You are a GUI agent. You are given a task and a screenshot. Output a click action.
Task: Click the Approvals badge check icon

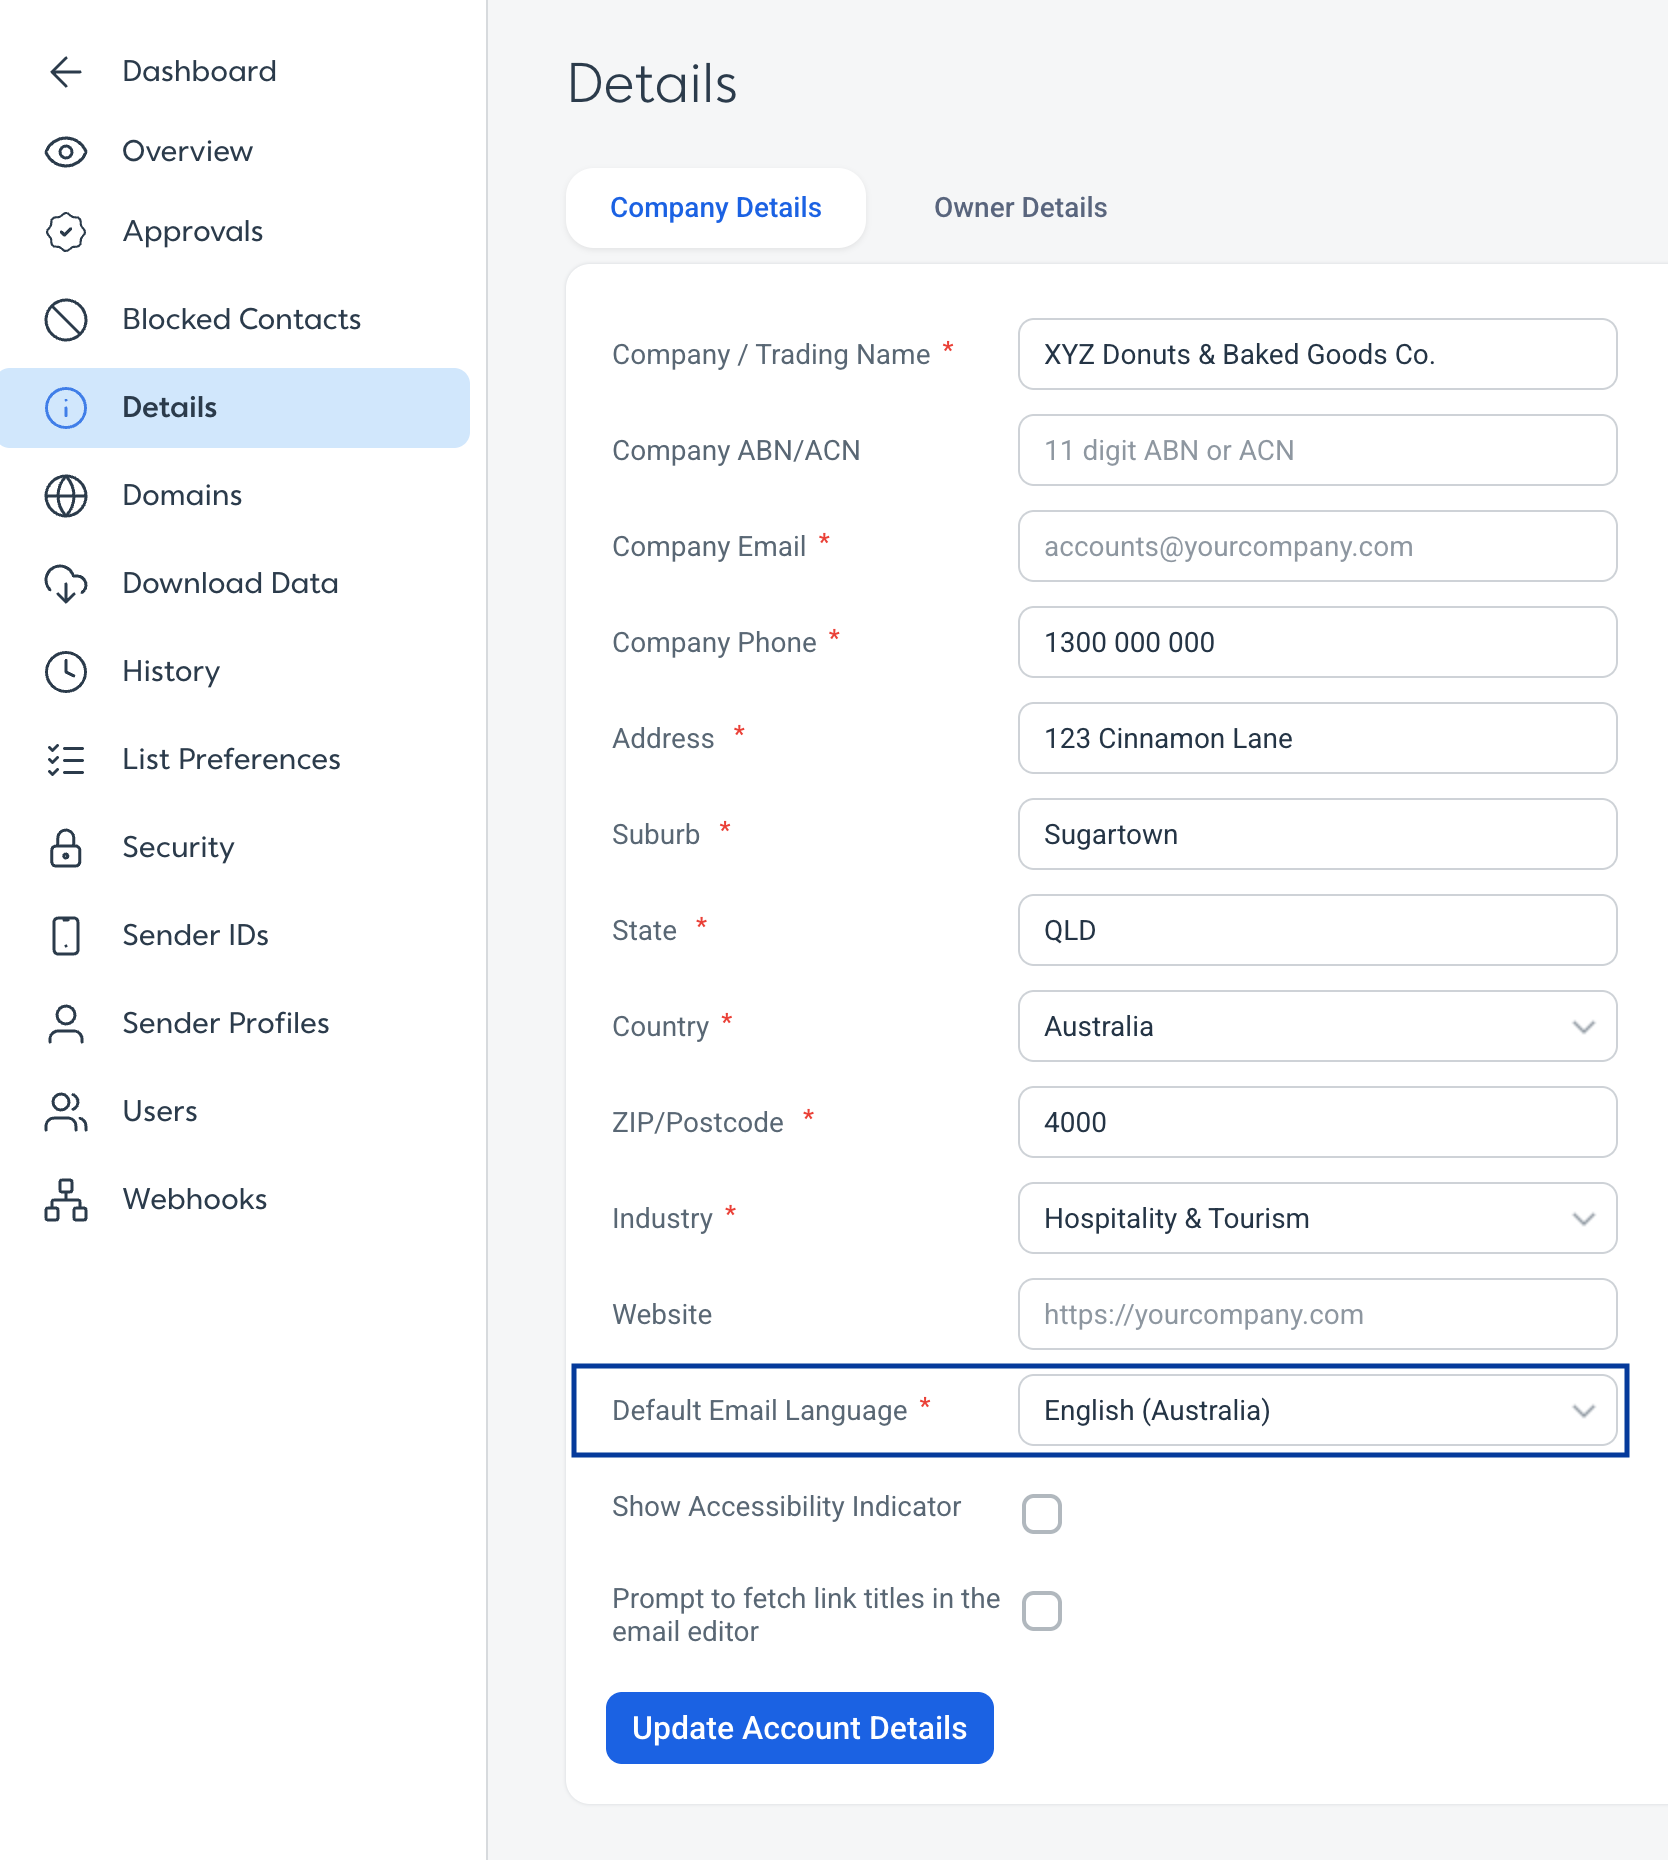[x=66, y=232]
